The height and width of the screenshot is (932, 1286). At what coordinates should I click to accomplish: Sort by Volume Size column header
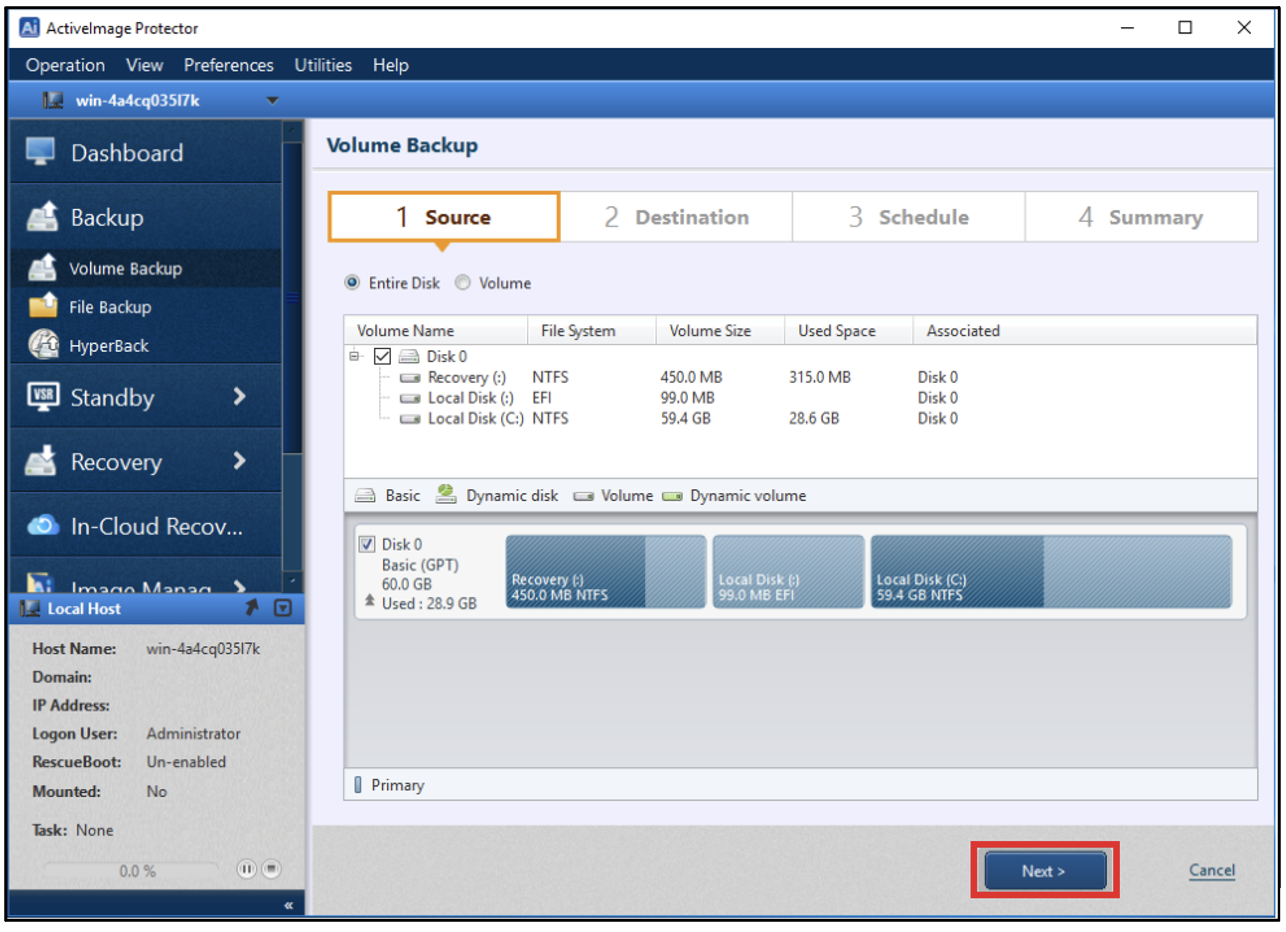720,330
